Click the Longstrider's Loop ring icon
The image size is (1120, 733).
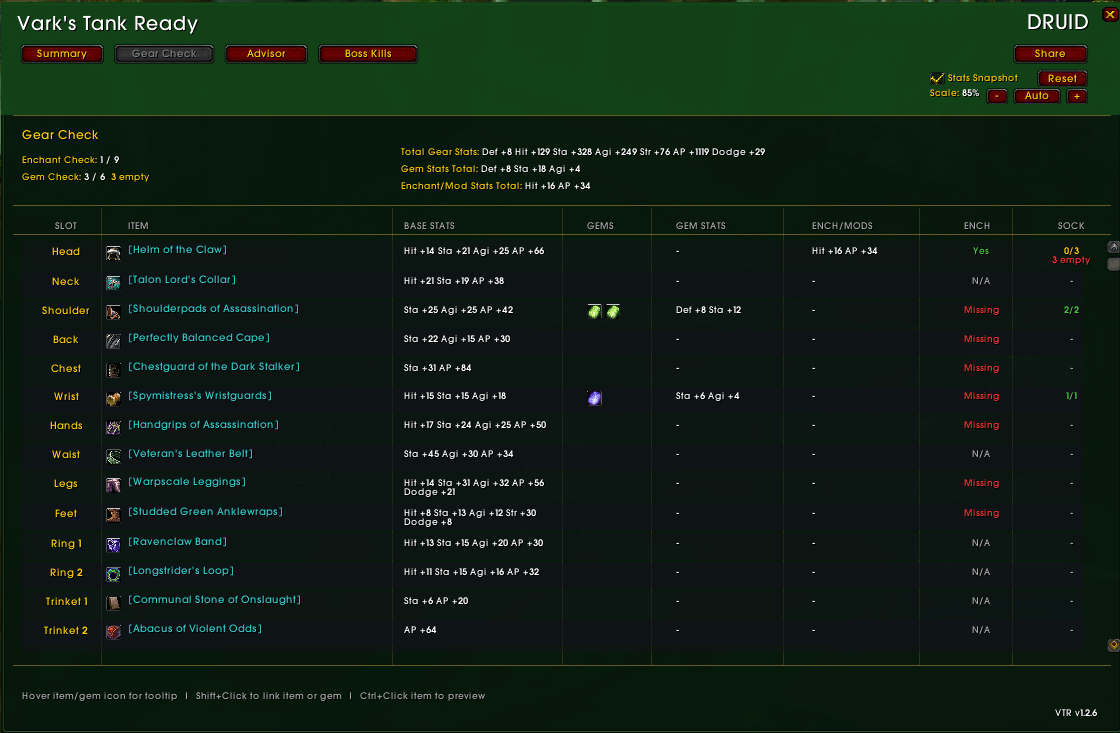113,574
